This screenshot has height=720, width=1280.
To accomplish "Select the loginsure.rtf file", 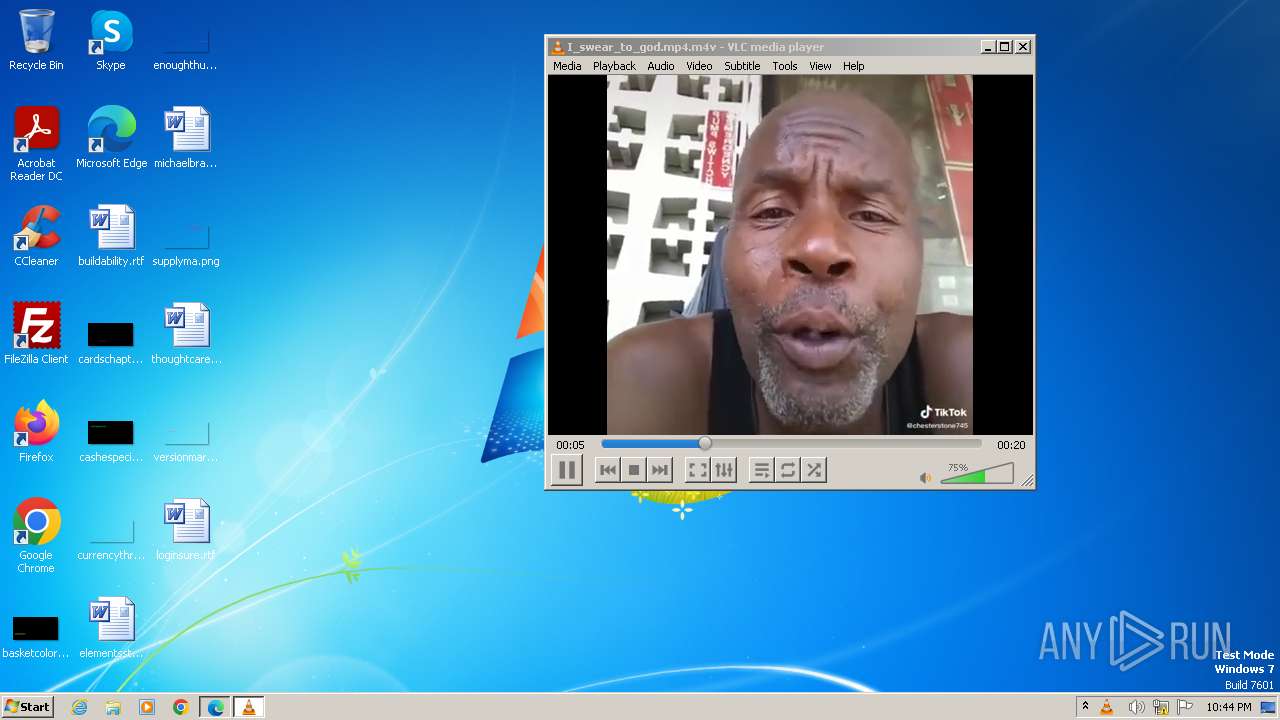I will click(x=186, y=530).
